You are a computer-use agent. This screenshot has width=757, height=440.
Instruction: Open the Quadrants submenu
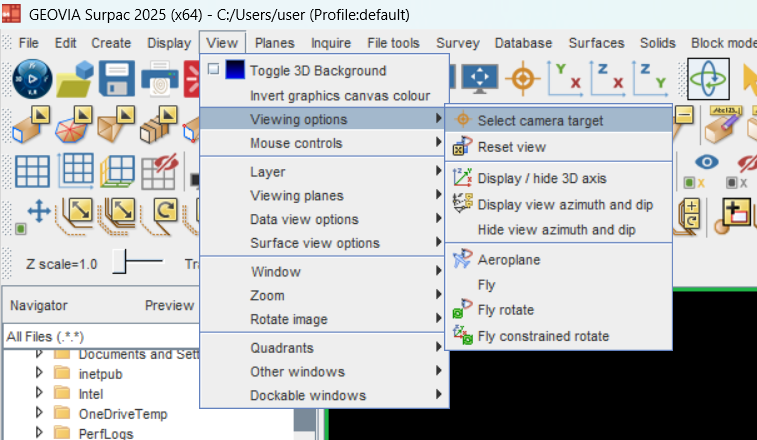[x=322, y=348]
